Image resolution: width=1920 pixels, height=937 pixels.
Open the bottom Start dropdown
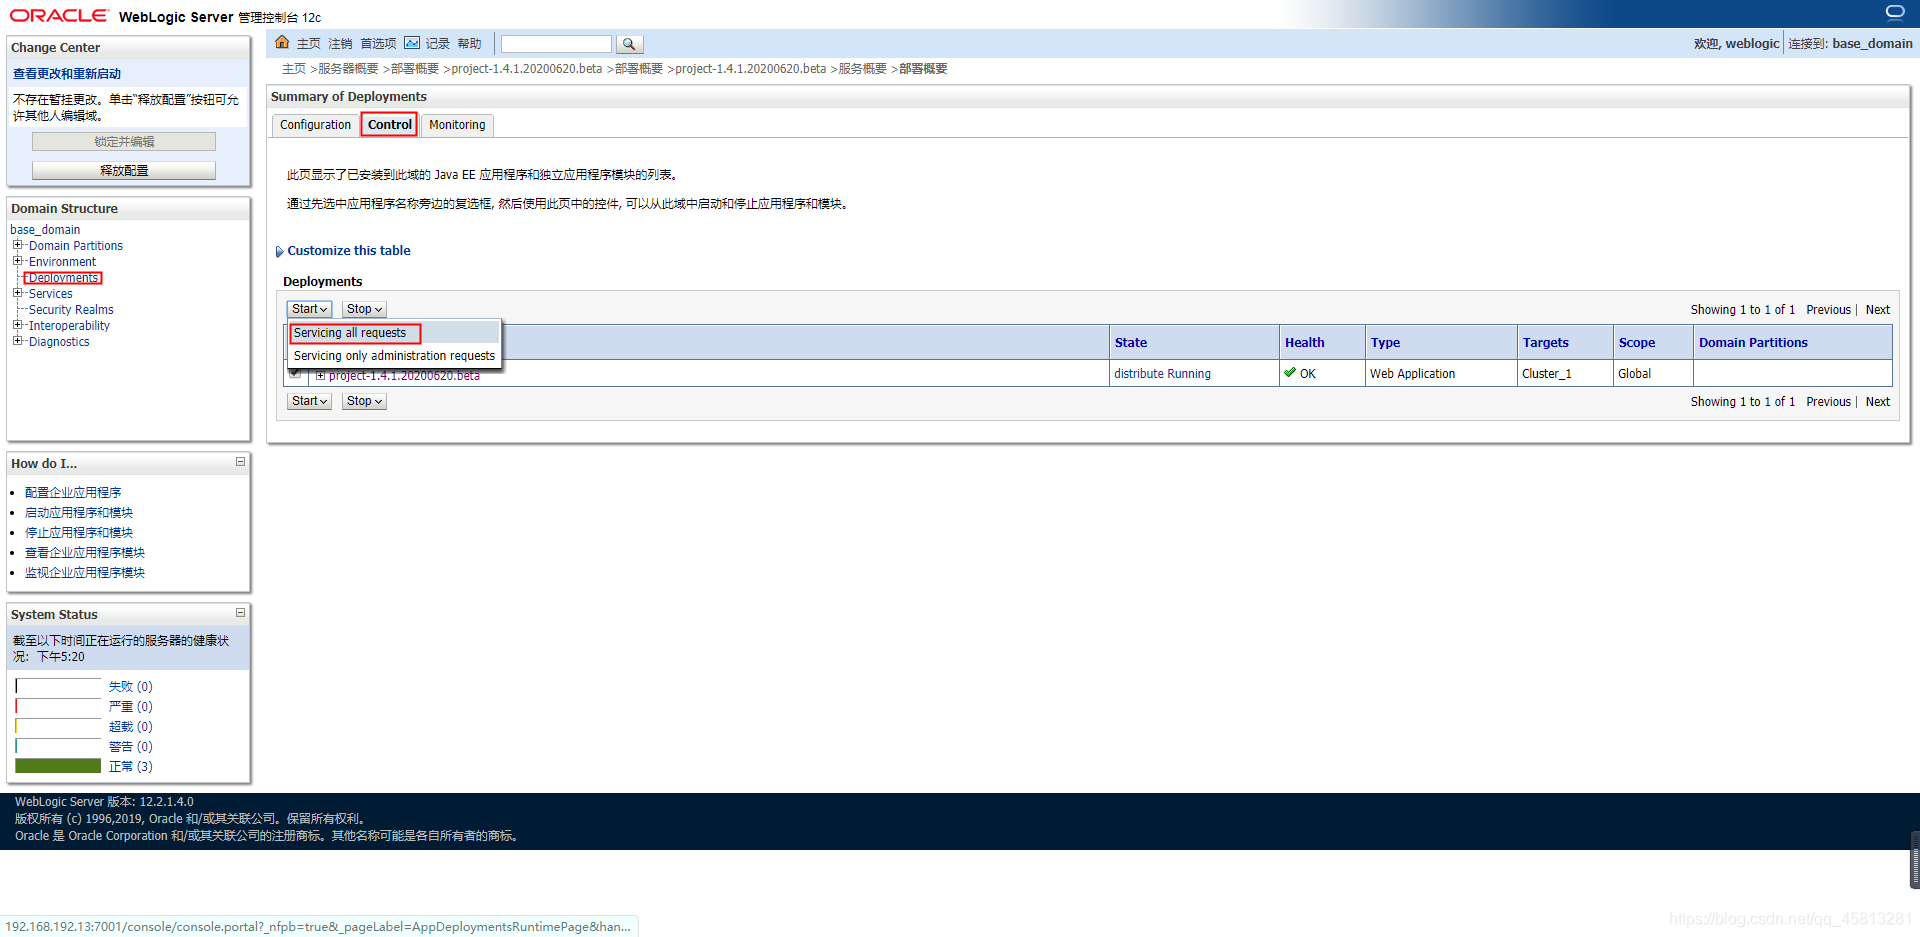pos(309,401)
